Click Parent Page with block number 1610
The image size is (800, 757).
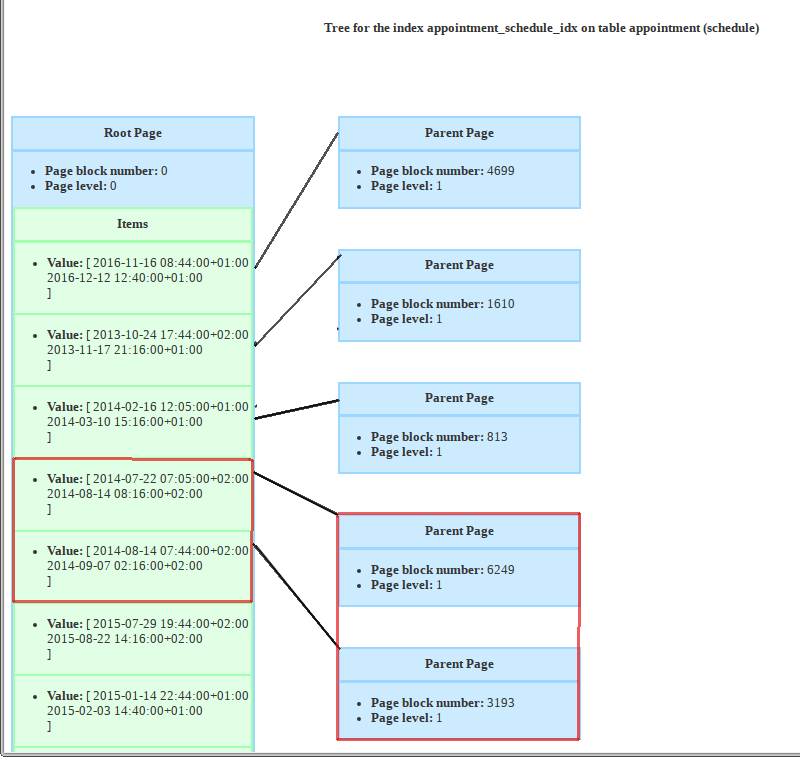point(459,295)
